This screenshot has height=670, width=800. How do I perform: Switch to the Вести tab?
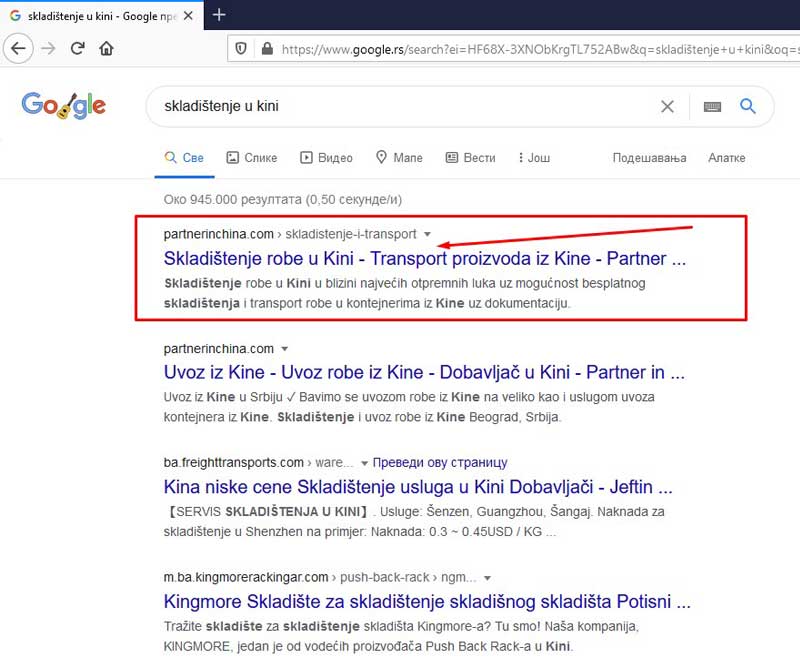(x=470, y=158)
